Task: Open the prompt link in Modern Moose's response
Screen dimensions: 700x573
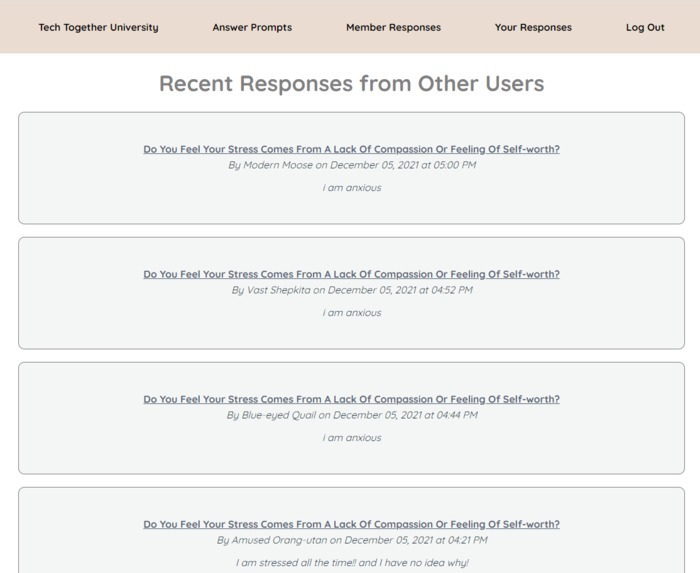Action: click(x=351, y=149)
